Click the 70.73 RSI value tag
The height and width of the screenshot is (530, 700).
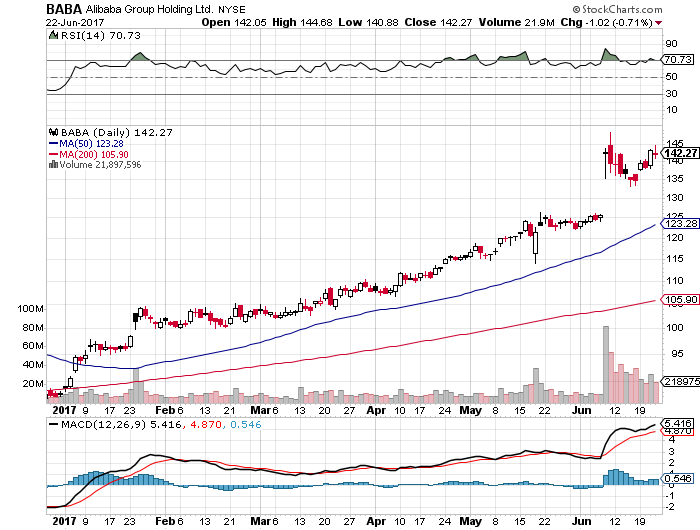coord(678,60)
